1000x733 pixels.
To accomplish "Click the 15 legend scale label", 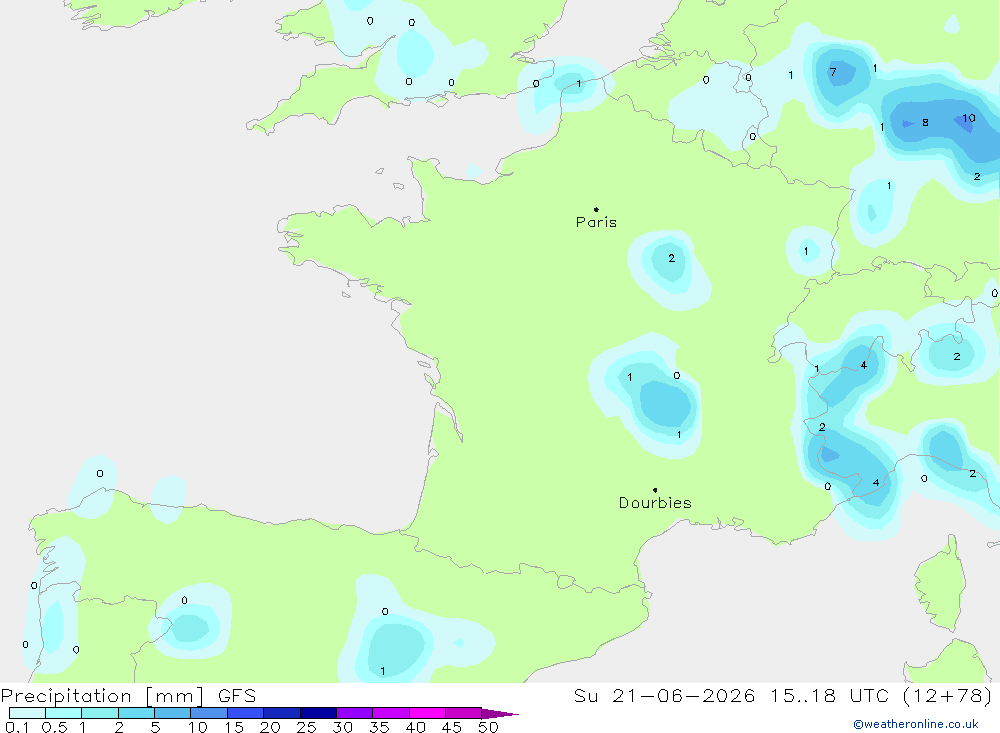I will pyautogui.click(x=234, y=727).
